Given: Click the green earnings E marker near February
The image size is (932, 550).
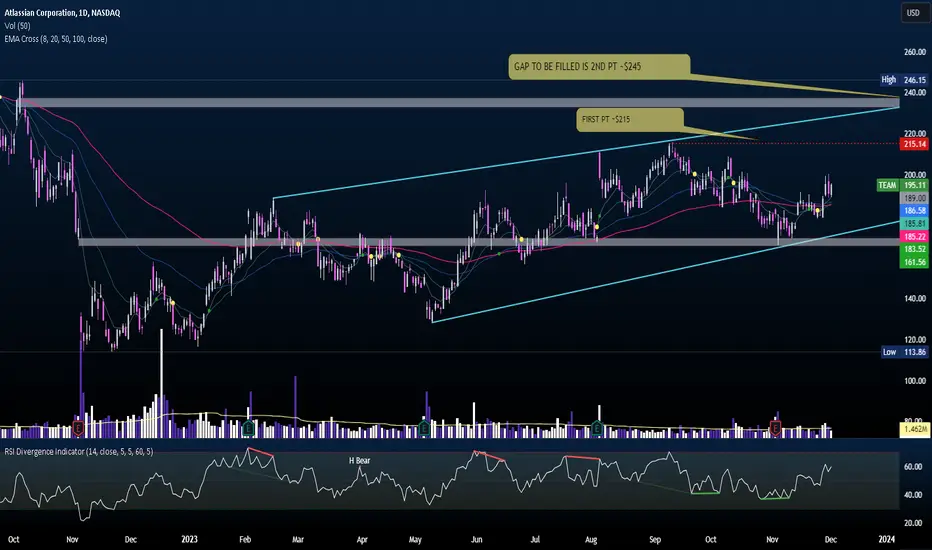Looking at the screenshot, I should [248, 428].
